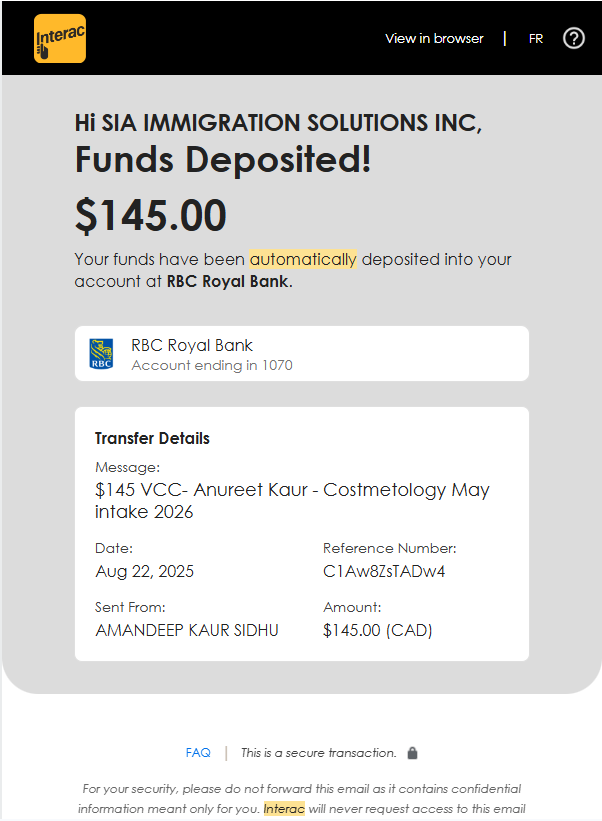The image size is (602, 821).
Task: Click the highlighted word automatically
Action: [x=303, y=259]
